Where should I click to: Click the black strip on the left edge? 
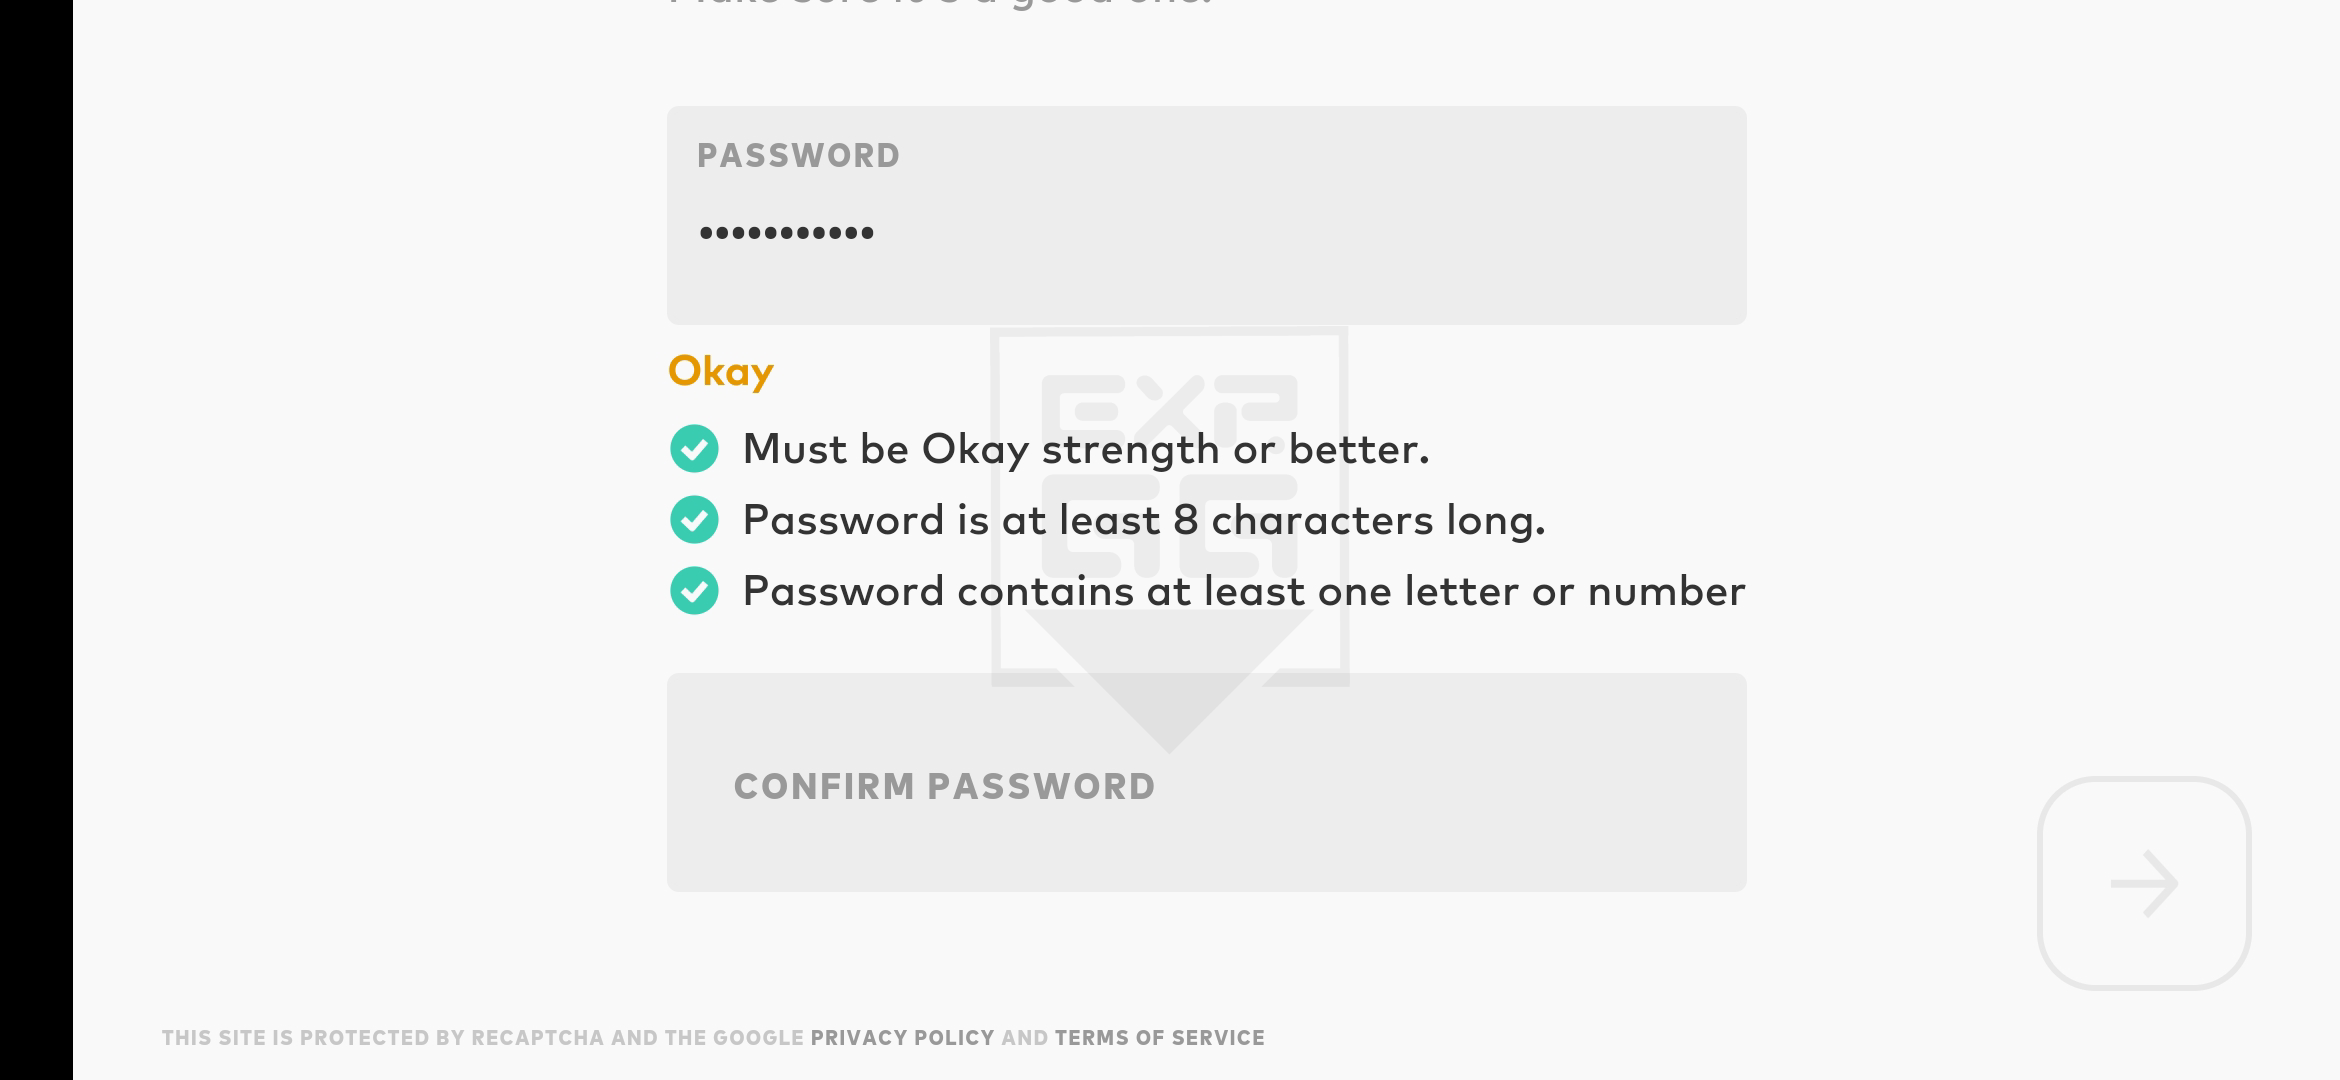click(x=36, y=540)
